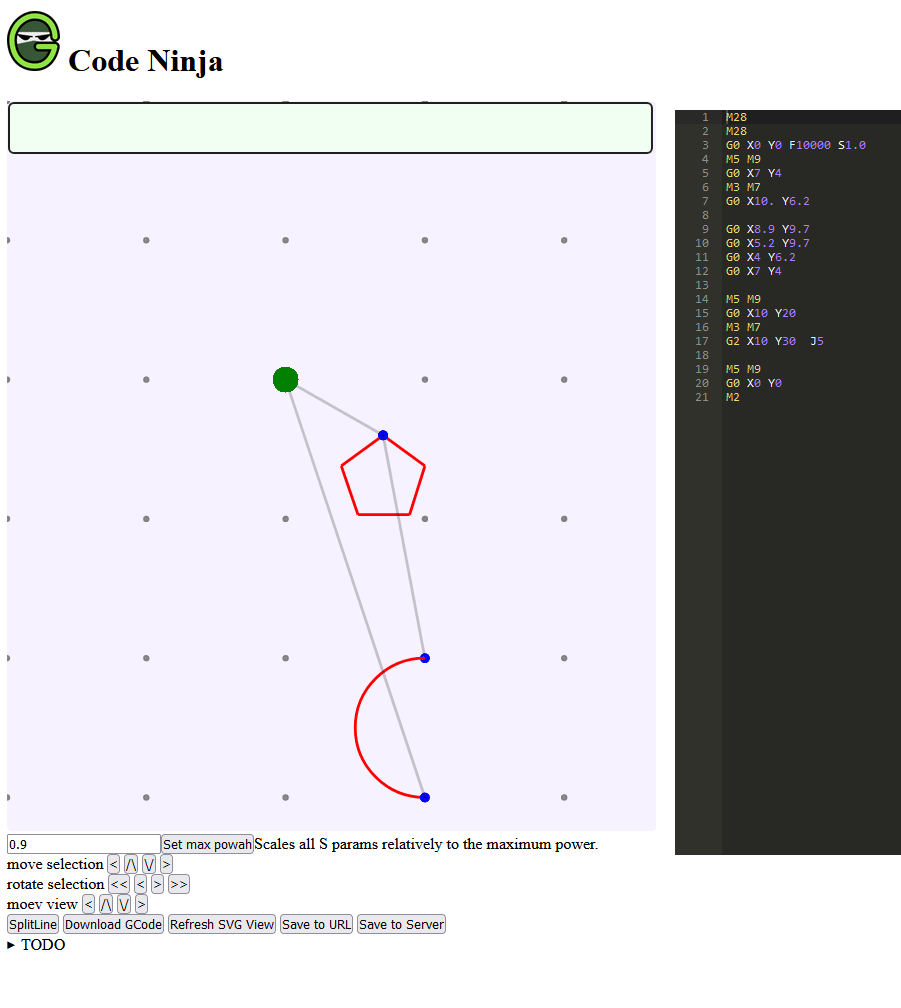Viewport: 901px width, 1008px height.
Task: Click Download GCode button
Action: [x=113, y=924]
